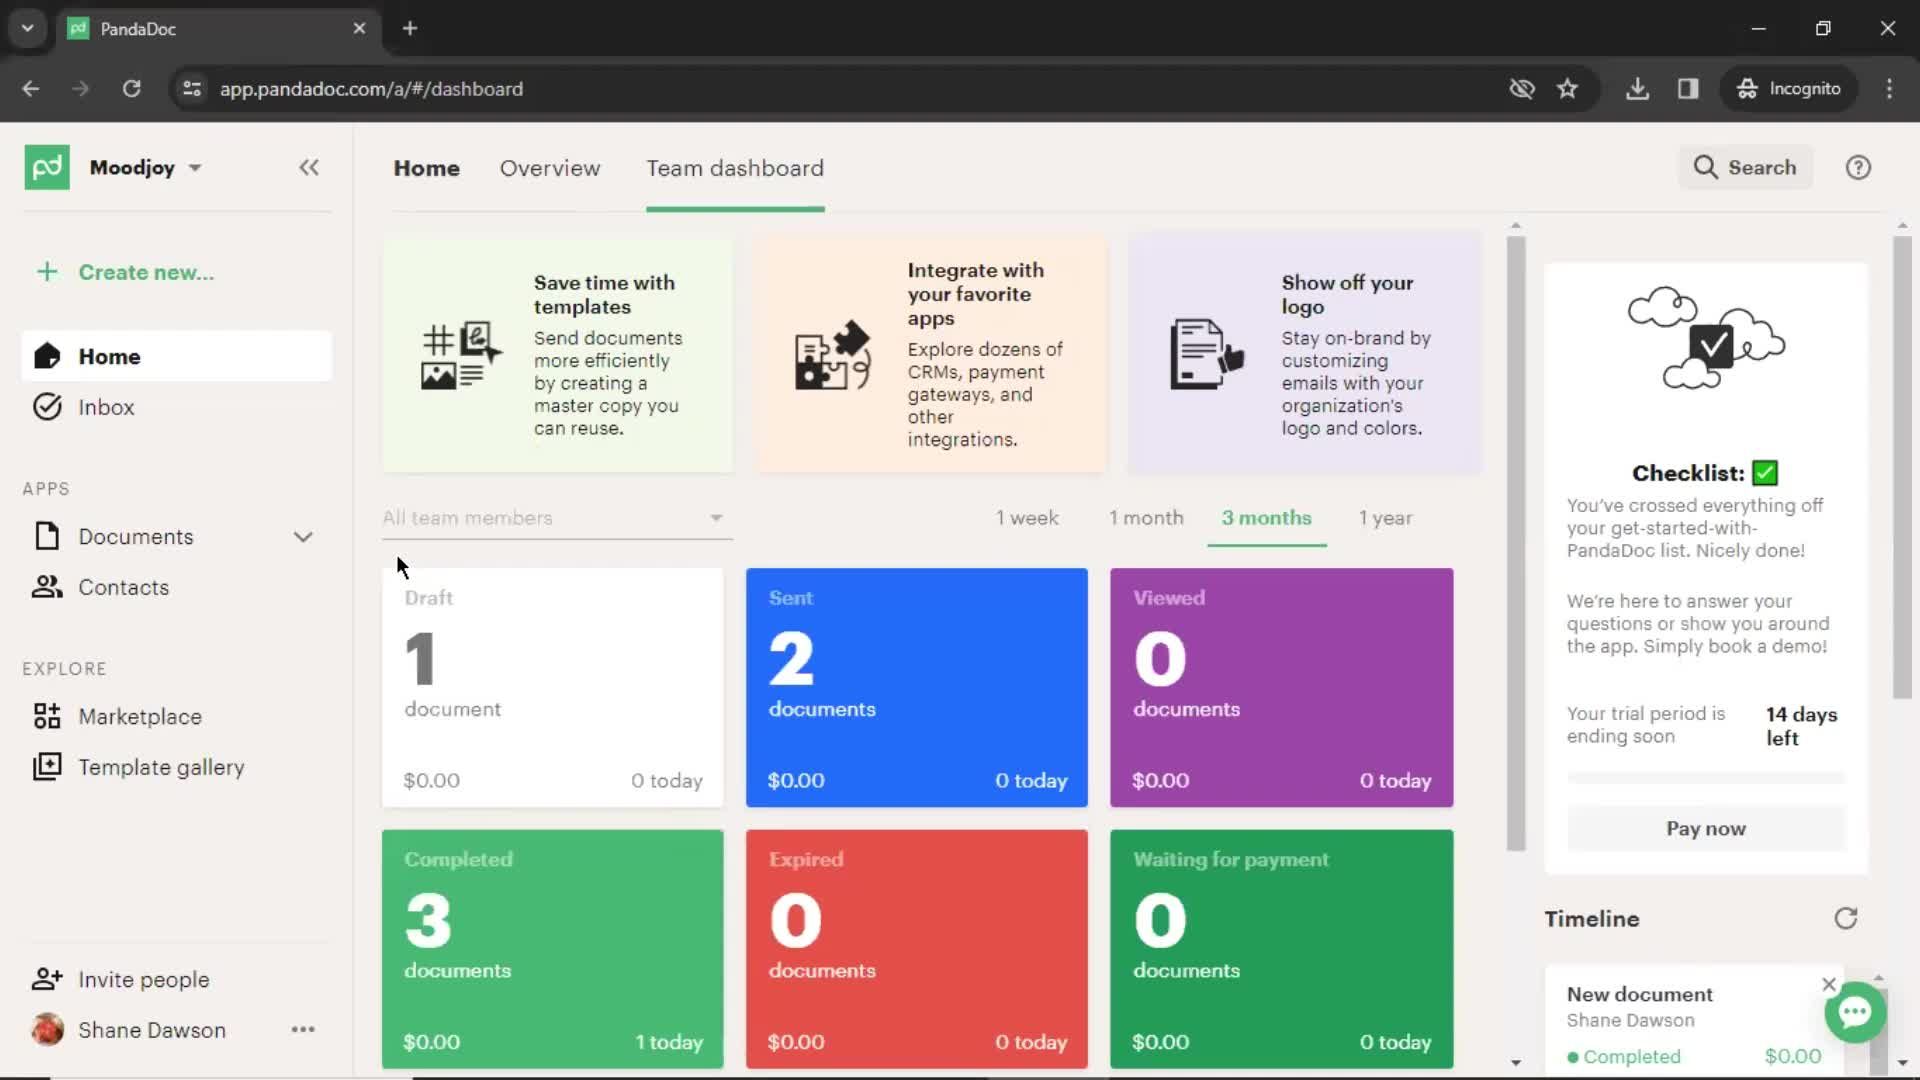Click the site information icon in address bar

tap(192, 88)
